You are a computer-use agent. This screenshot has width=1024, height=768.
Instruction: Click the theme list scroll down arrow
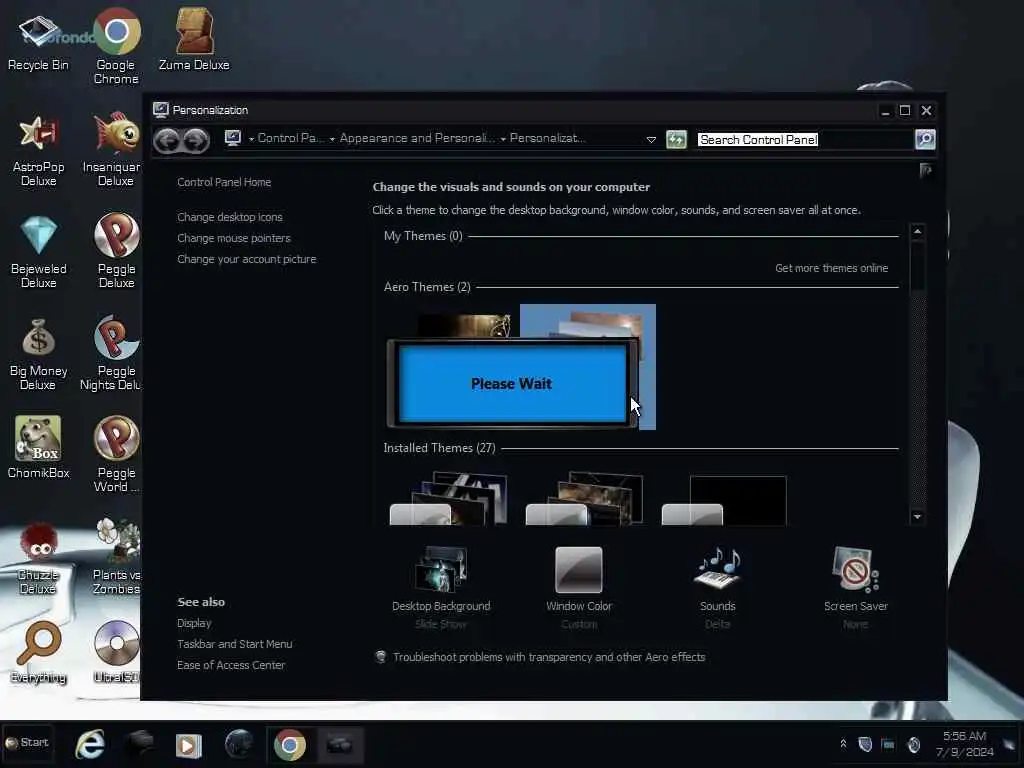tap(918, 517)
